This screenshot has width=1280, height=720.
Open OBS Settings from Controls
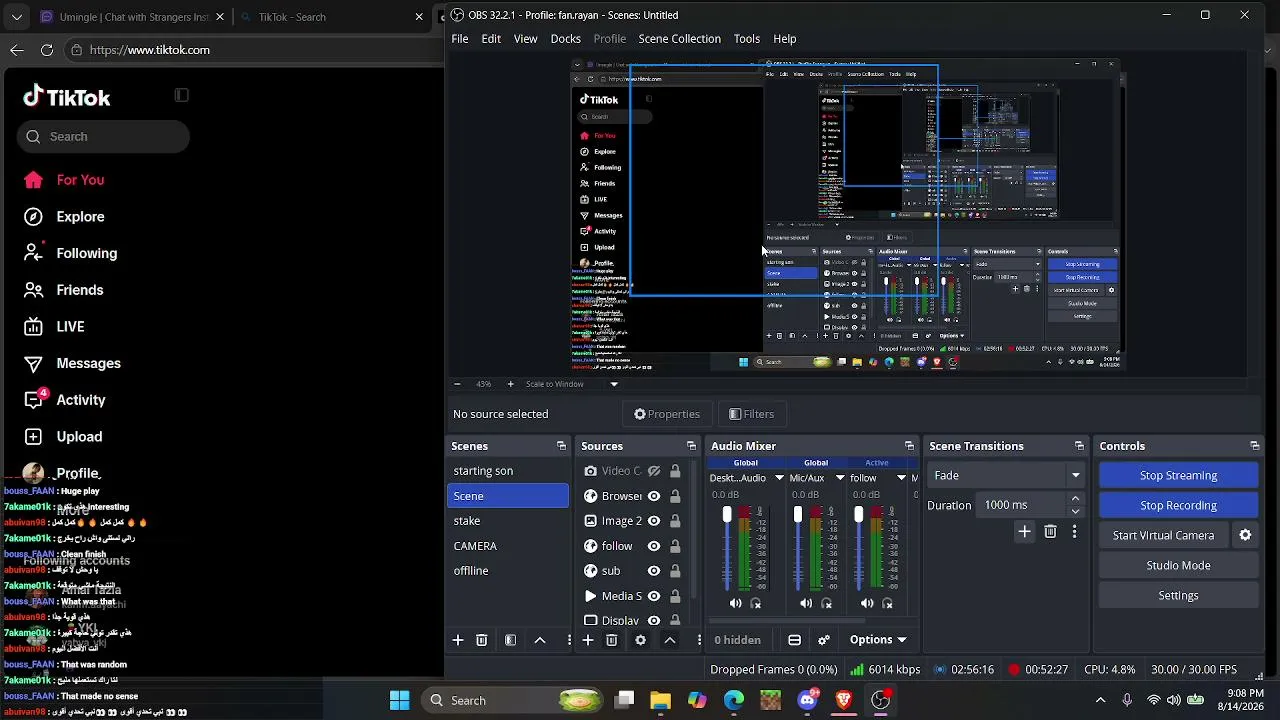coord(1178,596)
